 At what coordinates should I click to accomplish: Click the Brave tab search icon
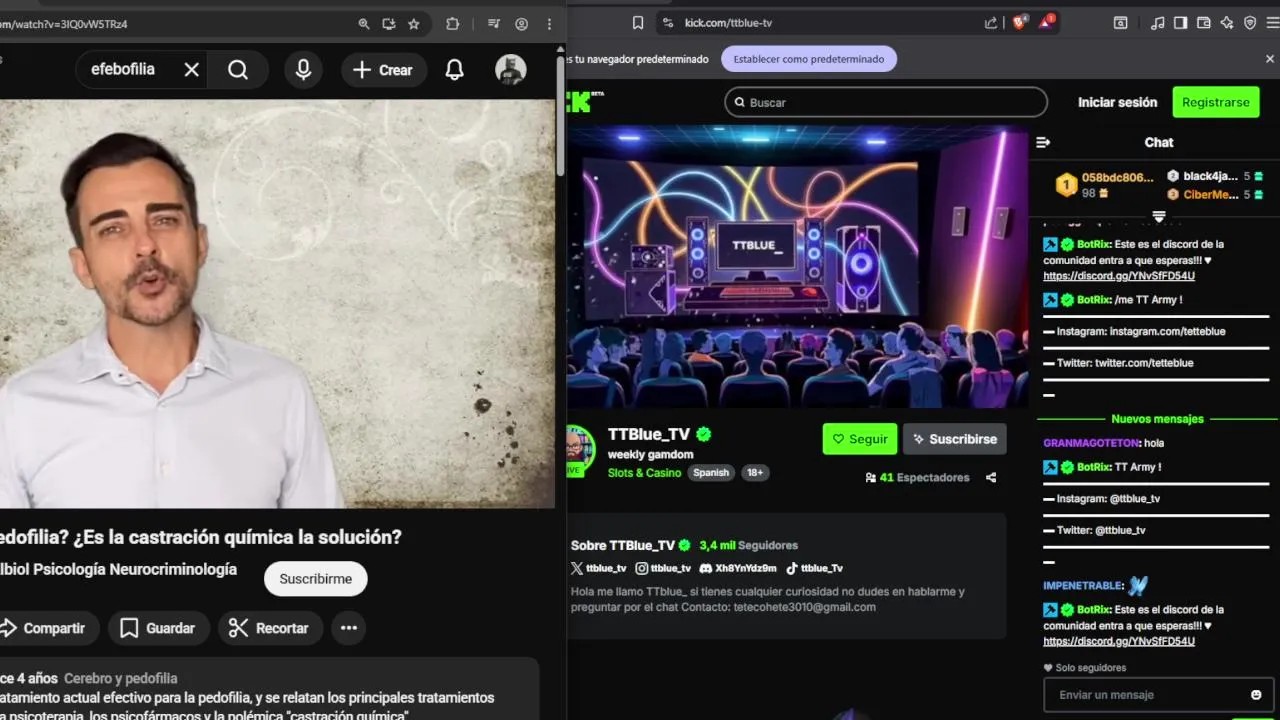coord(1121,23)
